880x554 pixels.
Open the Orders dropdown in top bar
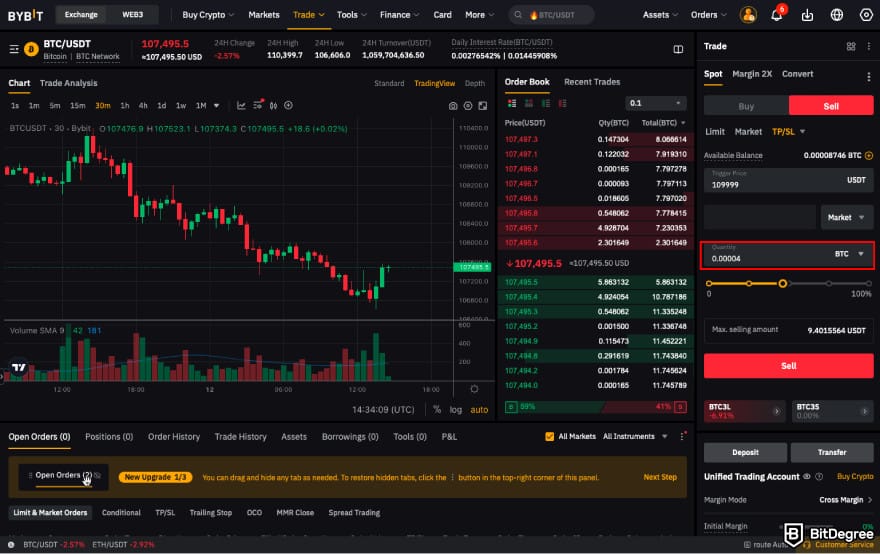click(708, 15)
